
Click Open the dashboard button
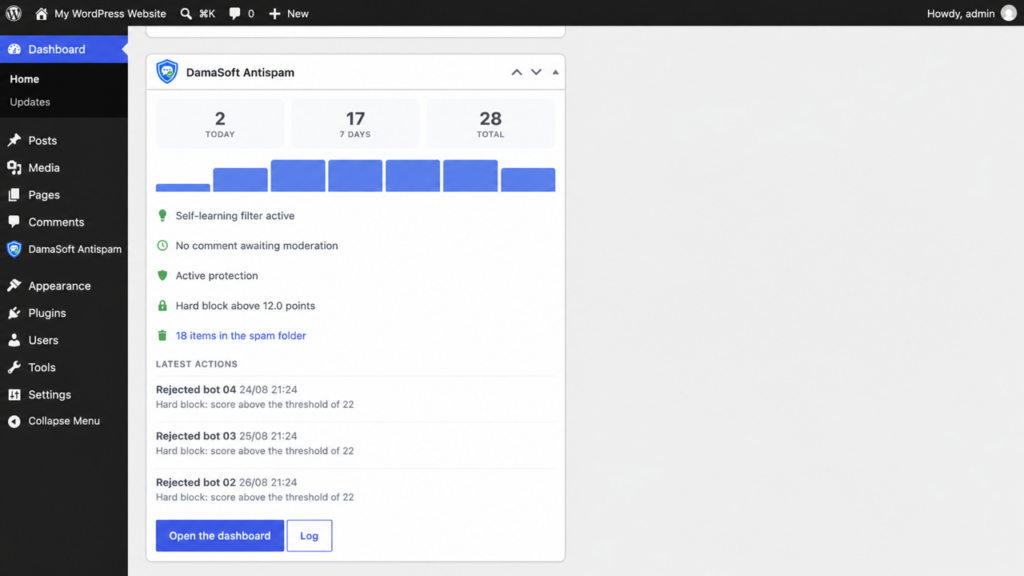pyautogui.click(x=220, y=536)
